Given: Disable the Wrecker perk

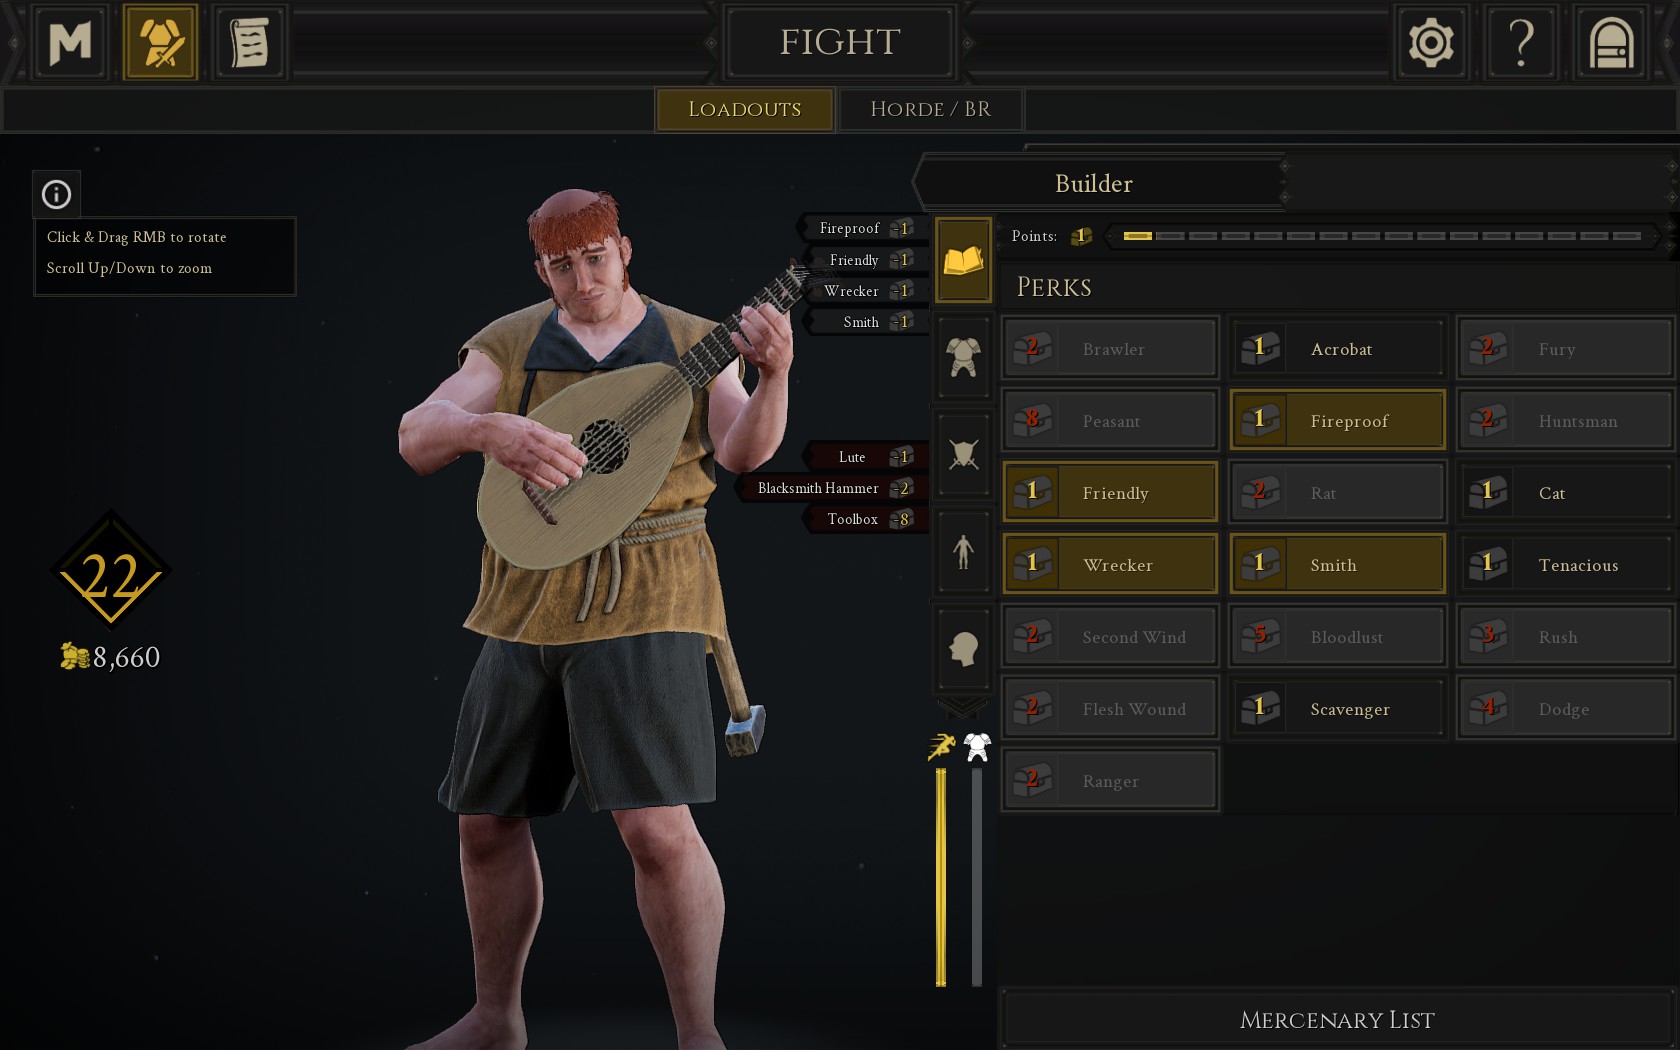Looking at the screenshot, I should coord(1110,564).
